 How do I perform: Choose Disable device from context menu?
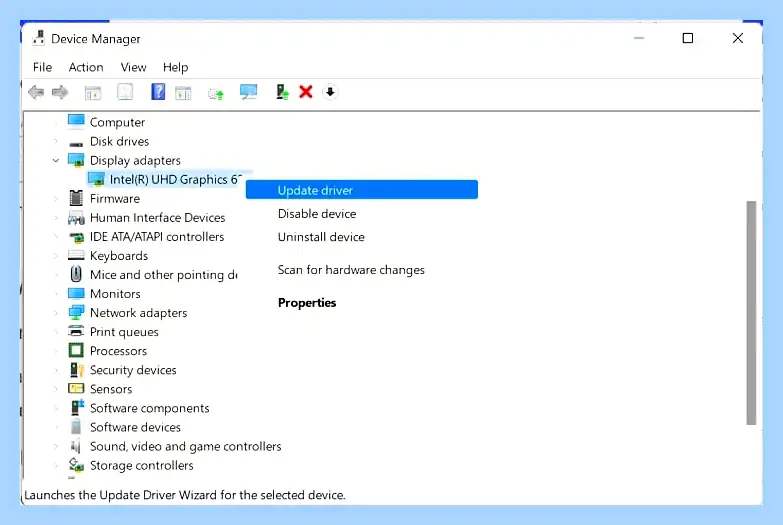[x=317, y=214]
